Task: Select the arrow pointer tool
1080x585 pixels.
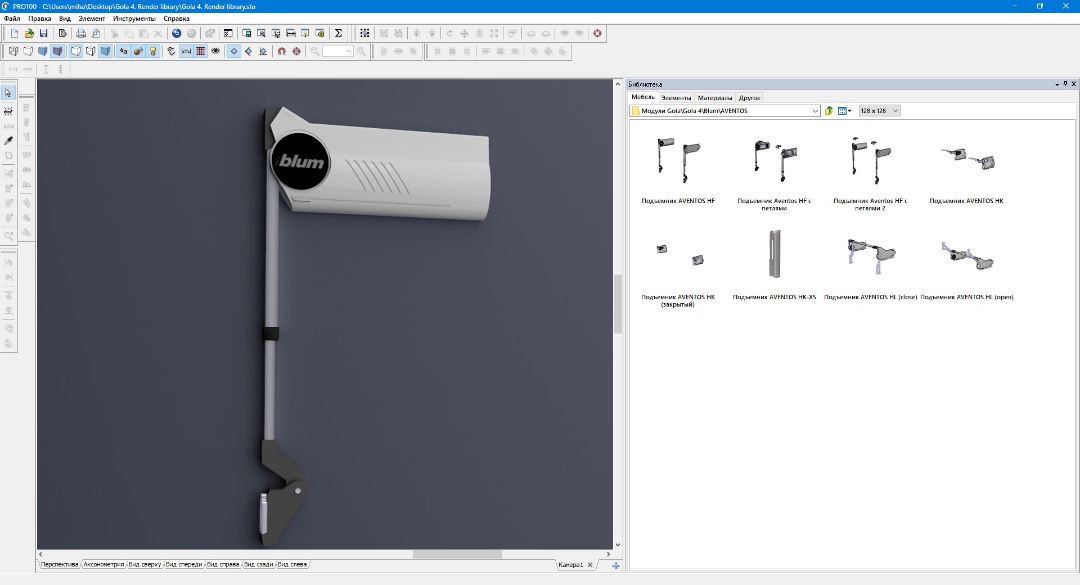Action: 8,93
